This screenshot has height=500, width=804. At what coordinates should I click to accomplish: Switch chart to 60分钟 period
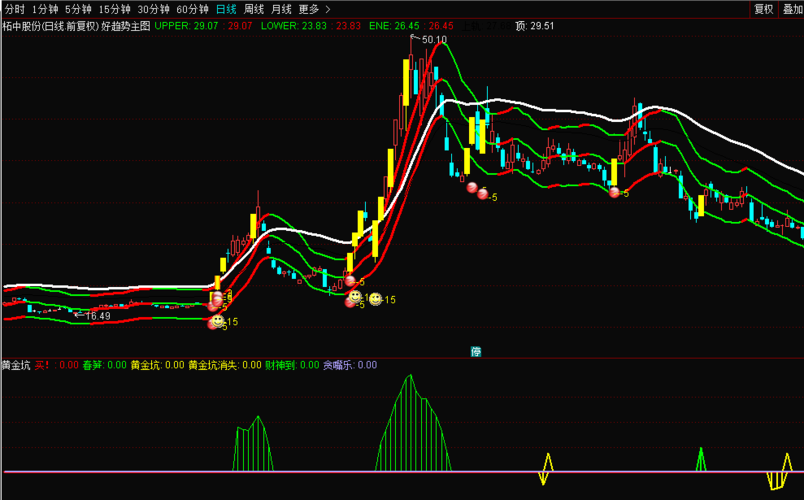pyautogui.click(x=192, y=9)
